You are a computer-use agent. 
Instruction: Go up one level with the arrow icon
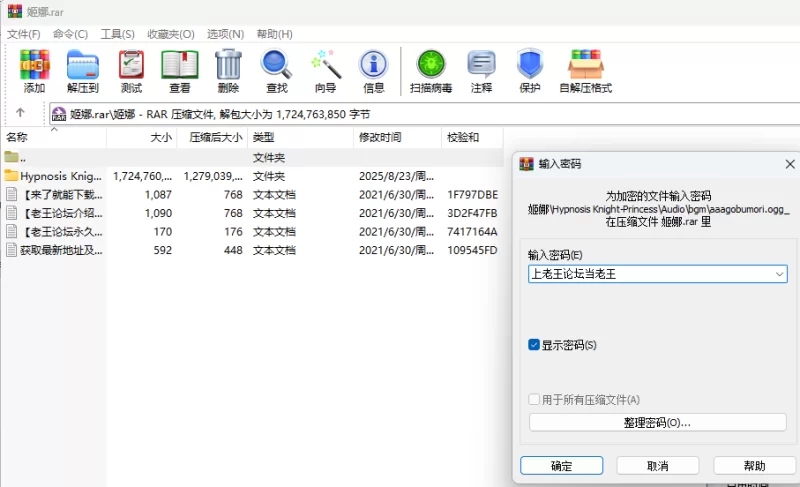tap(20, 112)
